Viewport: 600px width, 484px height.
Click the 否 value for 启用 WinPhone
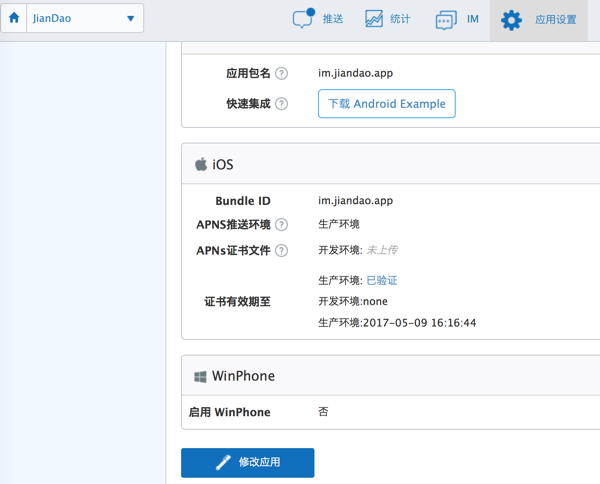tap(323, 412)
